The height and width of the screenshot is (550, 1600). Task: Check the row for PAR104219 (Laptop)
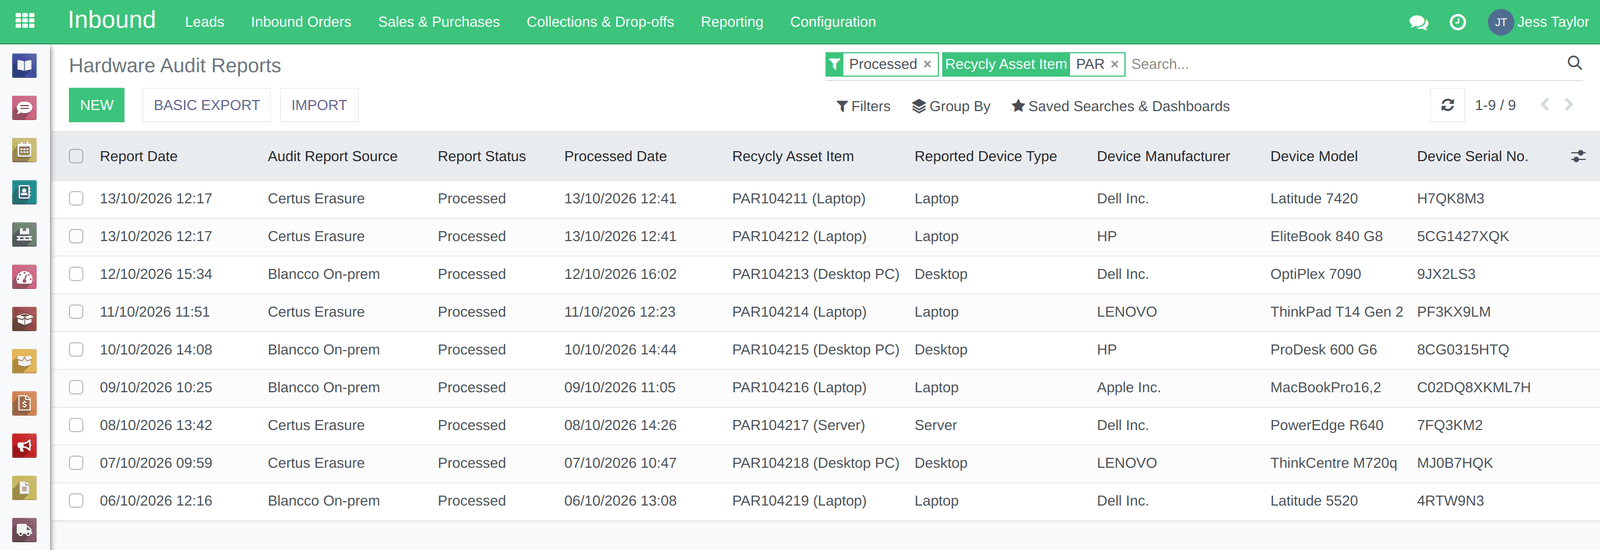(x=76, y=501)
